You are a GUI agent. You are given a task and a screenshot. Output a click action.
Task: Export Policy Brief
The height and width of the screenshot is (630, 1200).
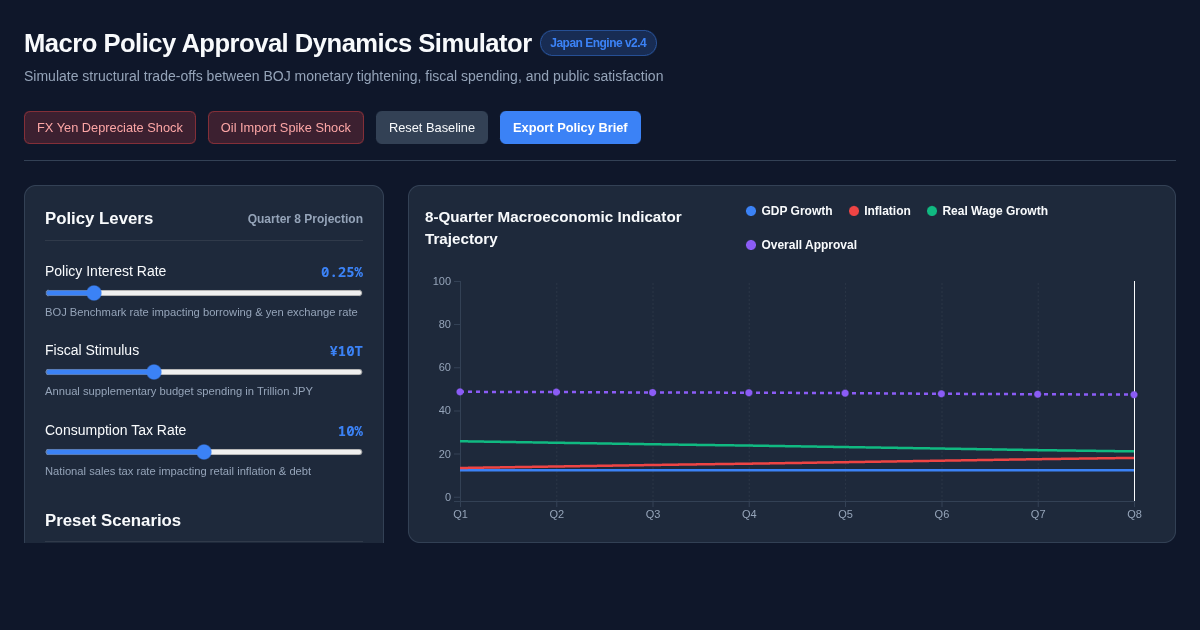click(x=570, y=127)
